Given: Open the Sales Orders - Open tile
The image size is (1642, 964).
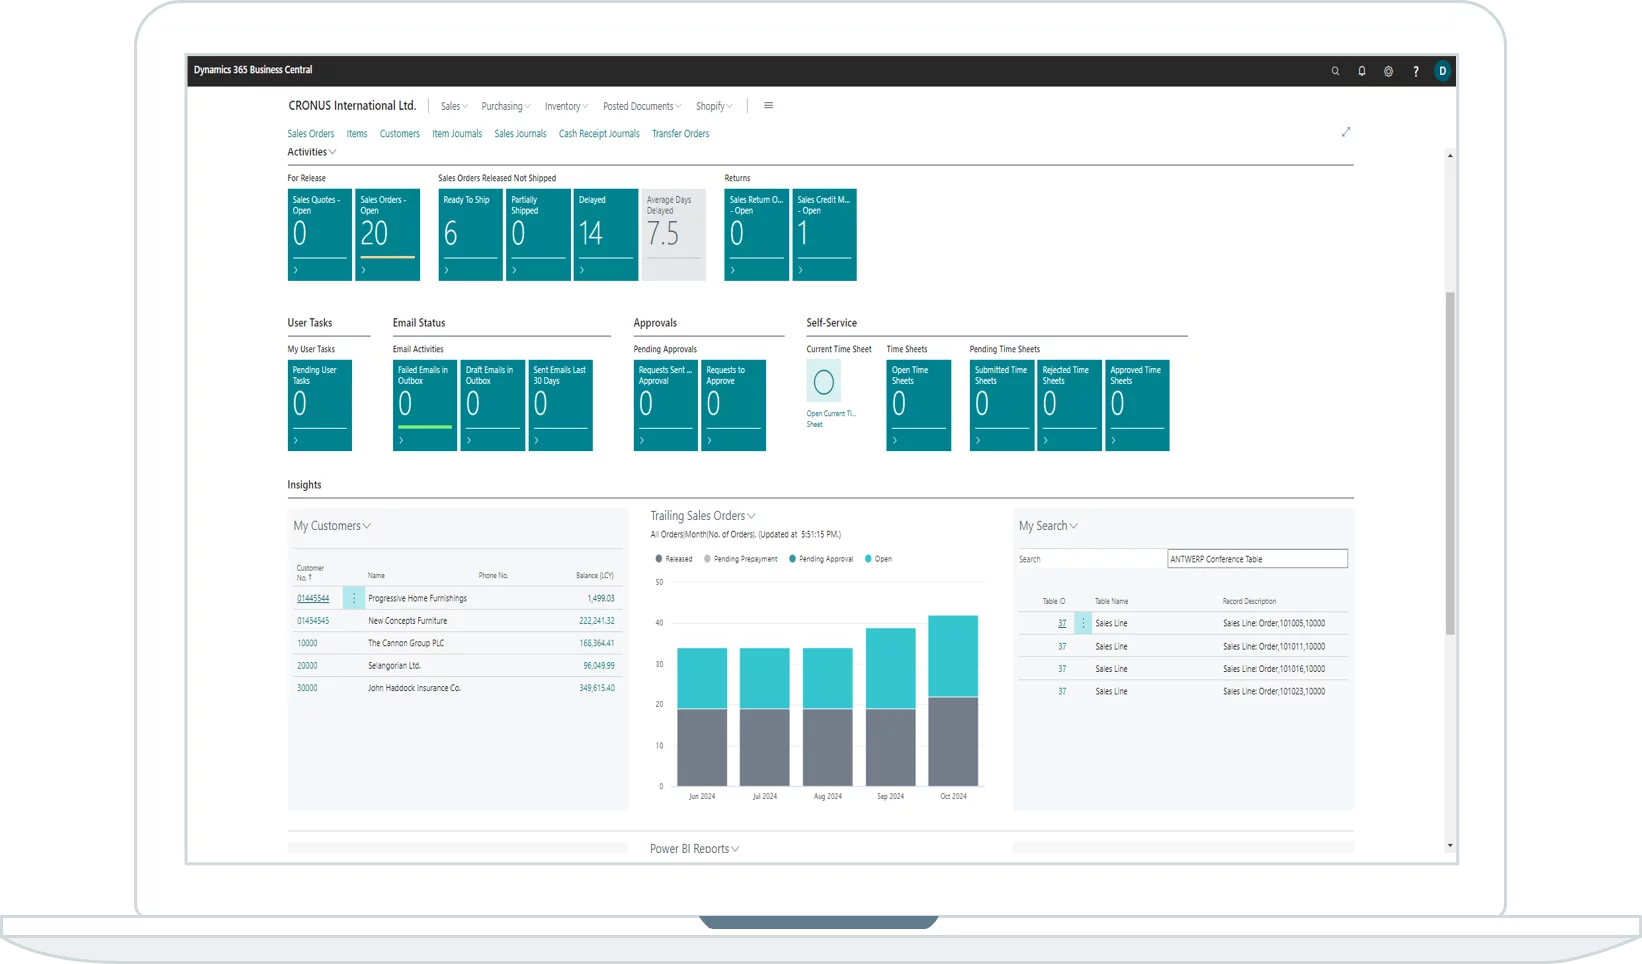Looking at the screenshot, I should [x=387, y=234].
